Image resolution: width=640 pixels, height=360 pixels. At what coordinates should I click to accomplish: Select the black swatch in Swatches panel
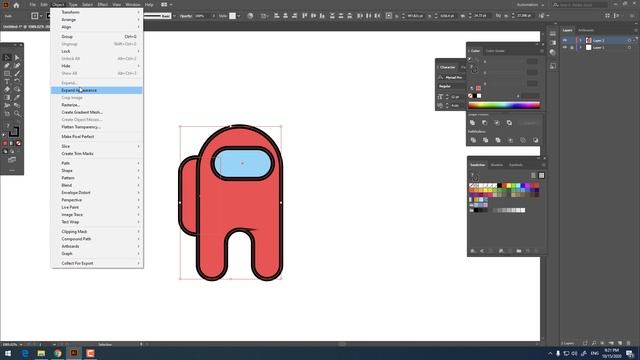(x=499, y=186)
